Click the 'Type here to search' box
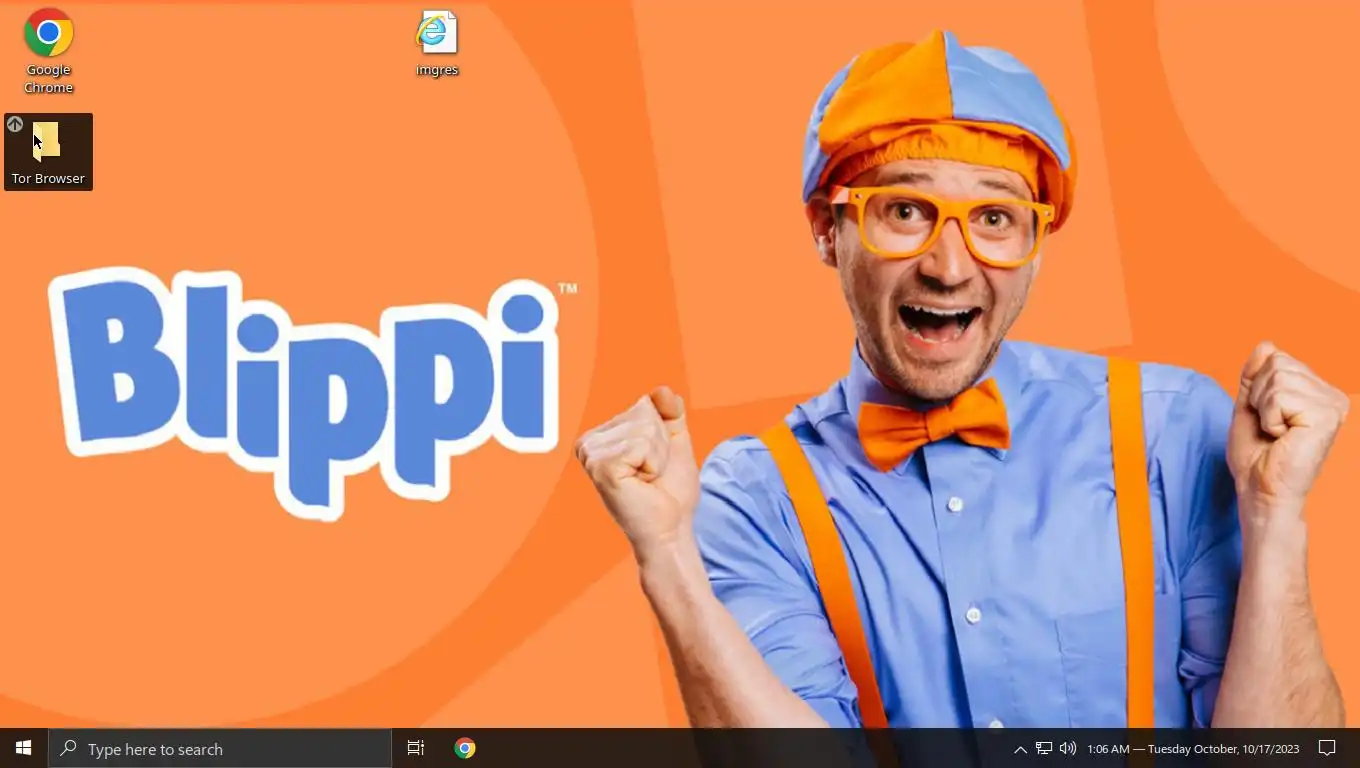1360x768 pixels. 220,748
